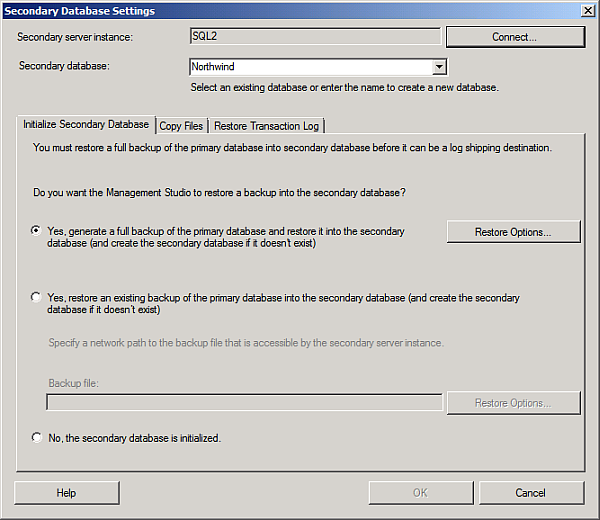This screenshot has width=600, height=520.
Task: Open the Secondary database dropdown arrow
Action: tap(438, 68)
